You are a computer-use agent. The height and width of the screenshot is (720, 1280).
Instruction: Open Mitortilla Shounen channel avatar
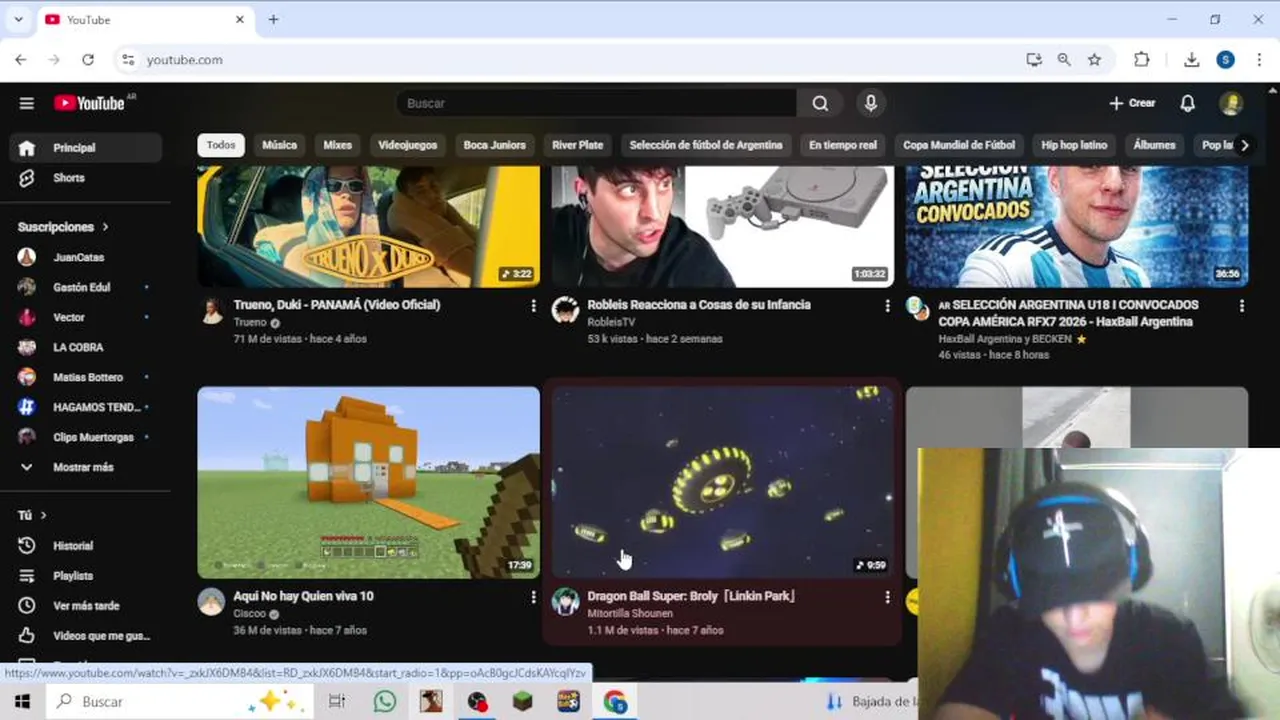566,601
